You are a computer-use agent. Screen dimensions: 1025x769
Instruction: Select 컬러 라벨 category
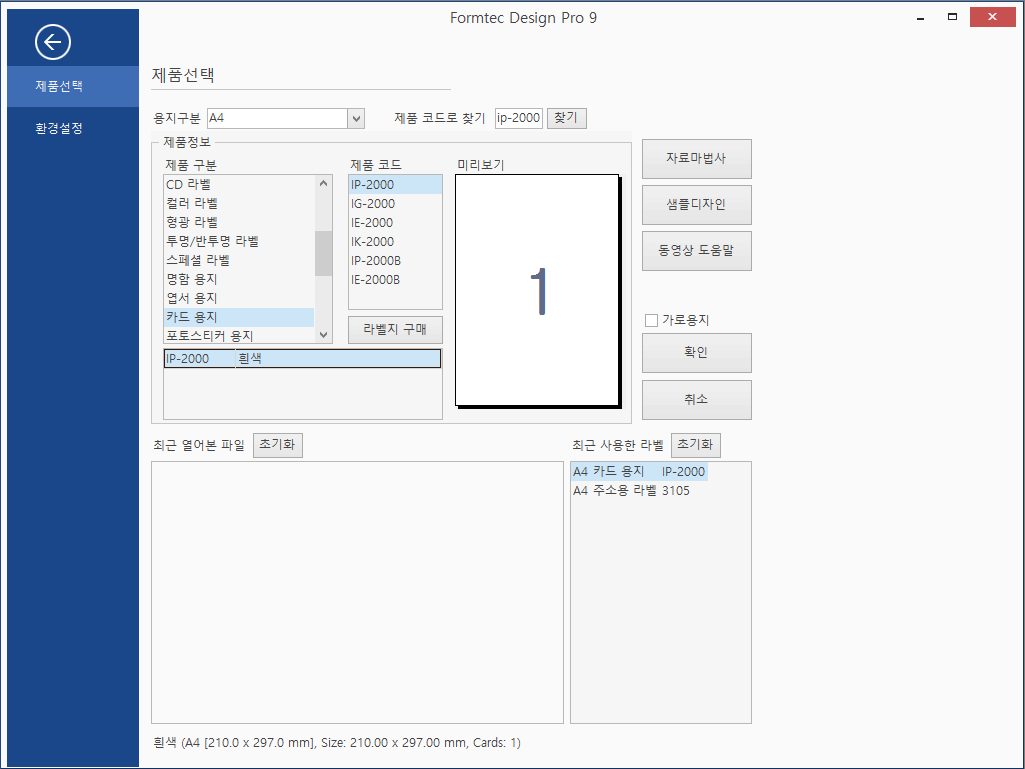point(239,203)
